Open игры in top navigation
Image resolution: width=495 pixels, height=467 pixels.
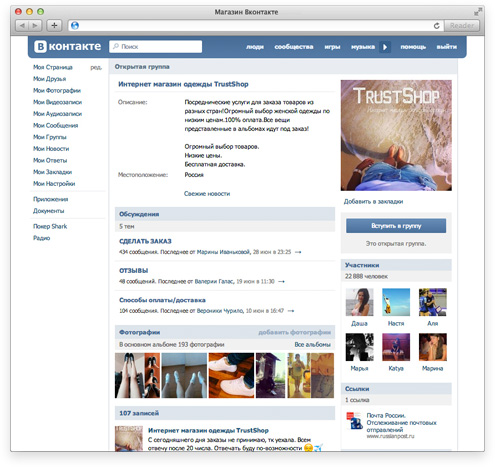point(332,47)
